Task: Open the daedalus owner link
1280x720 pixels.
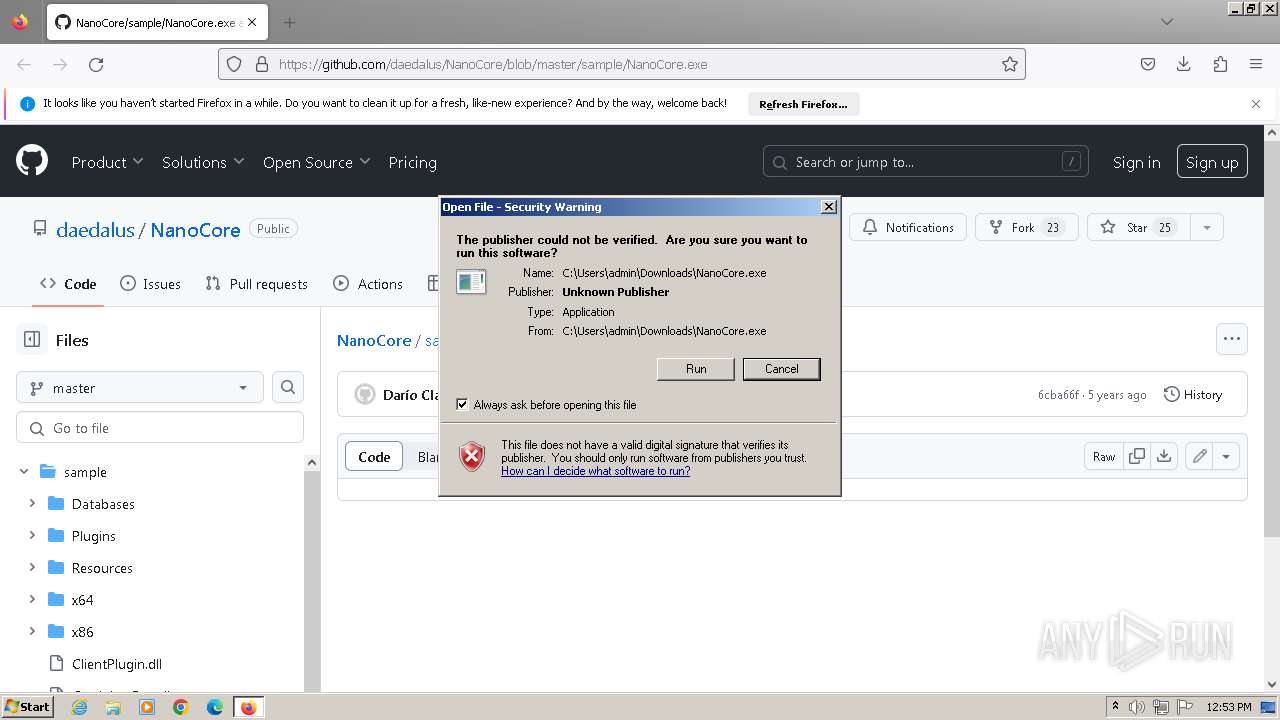Action: (x=95, y=229)
